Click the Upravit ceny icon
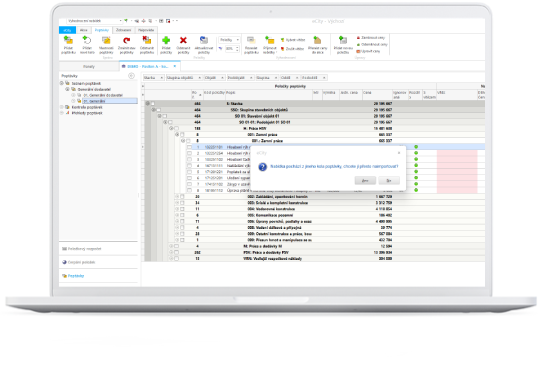This screenshot has height=375, width=540. (358, 51)
